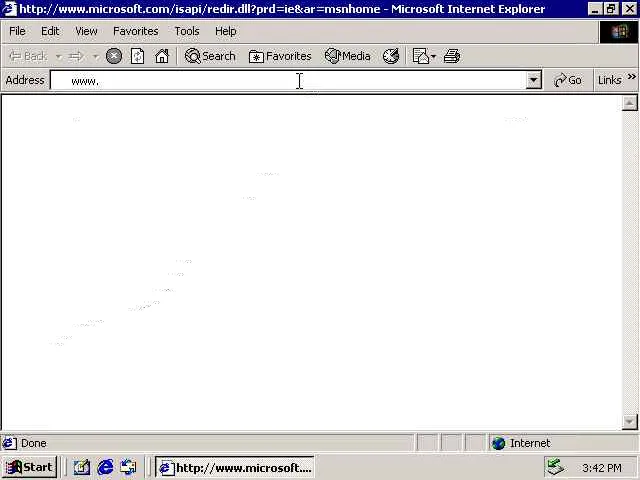Screen dimensions: 640x480
Task: Open the View menu
Action: (x=86, y=31)
